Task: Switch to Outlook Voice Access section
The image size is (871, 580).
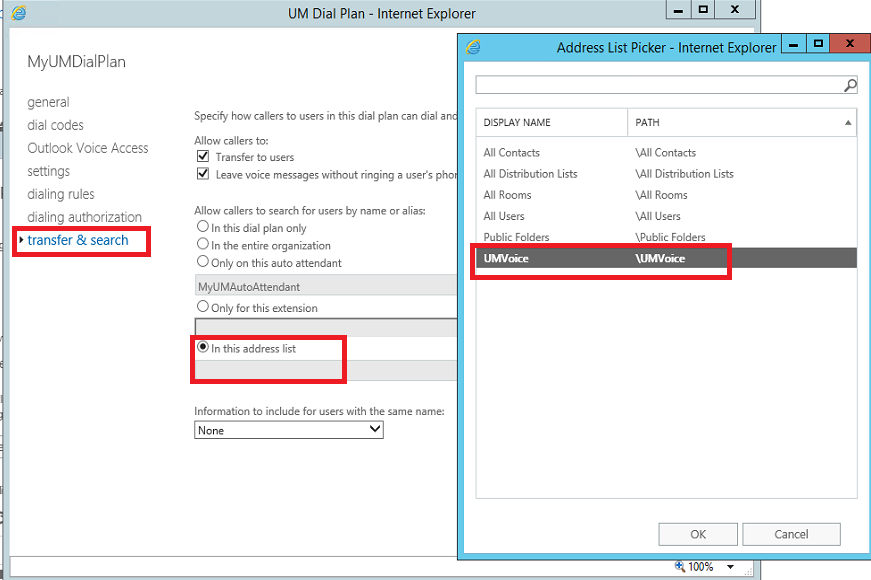Action: (87, 148)
